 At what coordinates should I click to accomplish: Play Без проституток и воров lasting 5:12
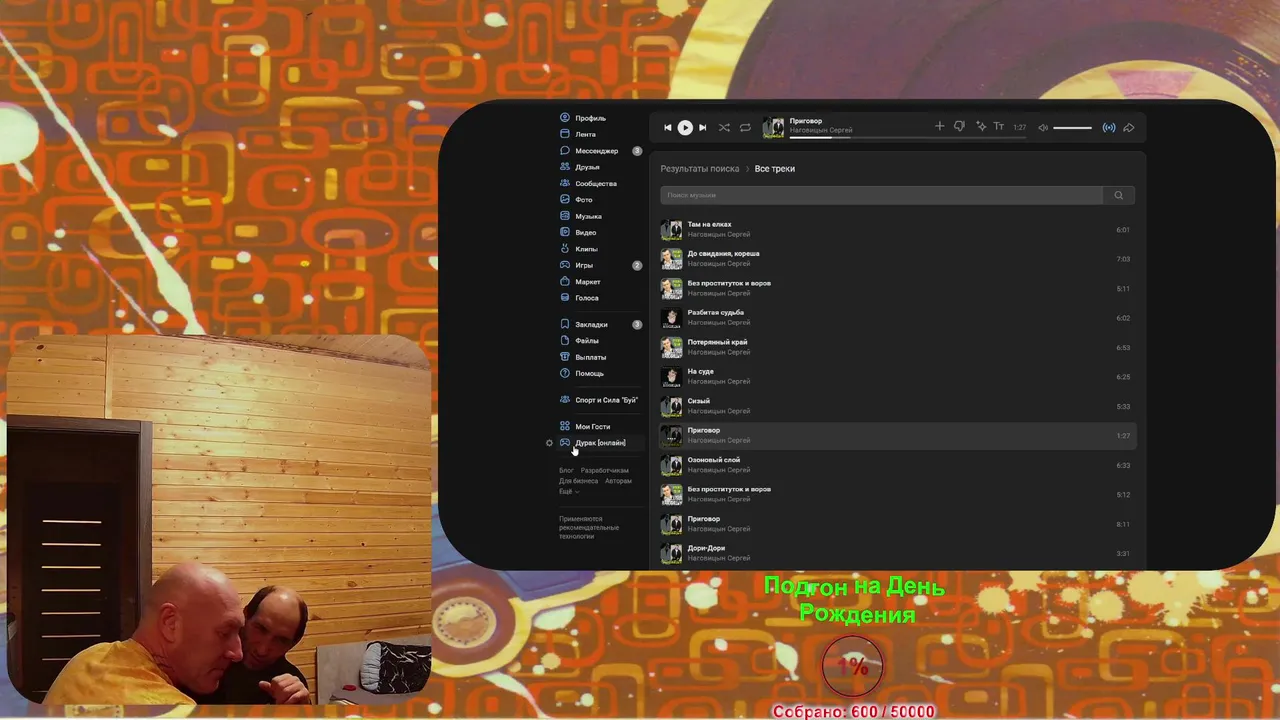tap(897, 495)
